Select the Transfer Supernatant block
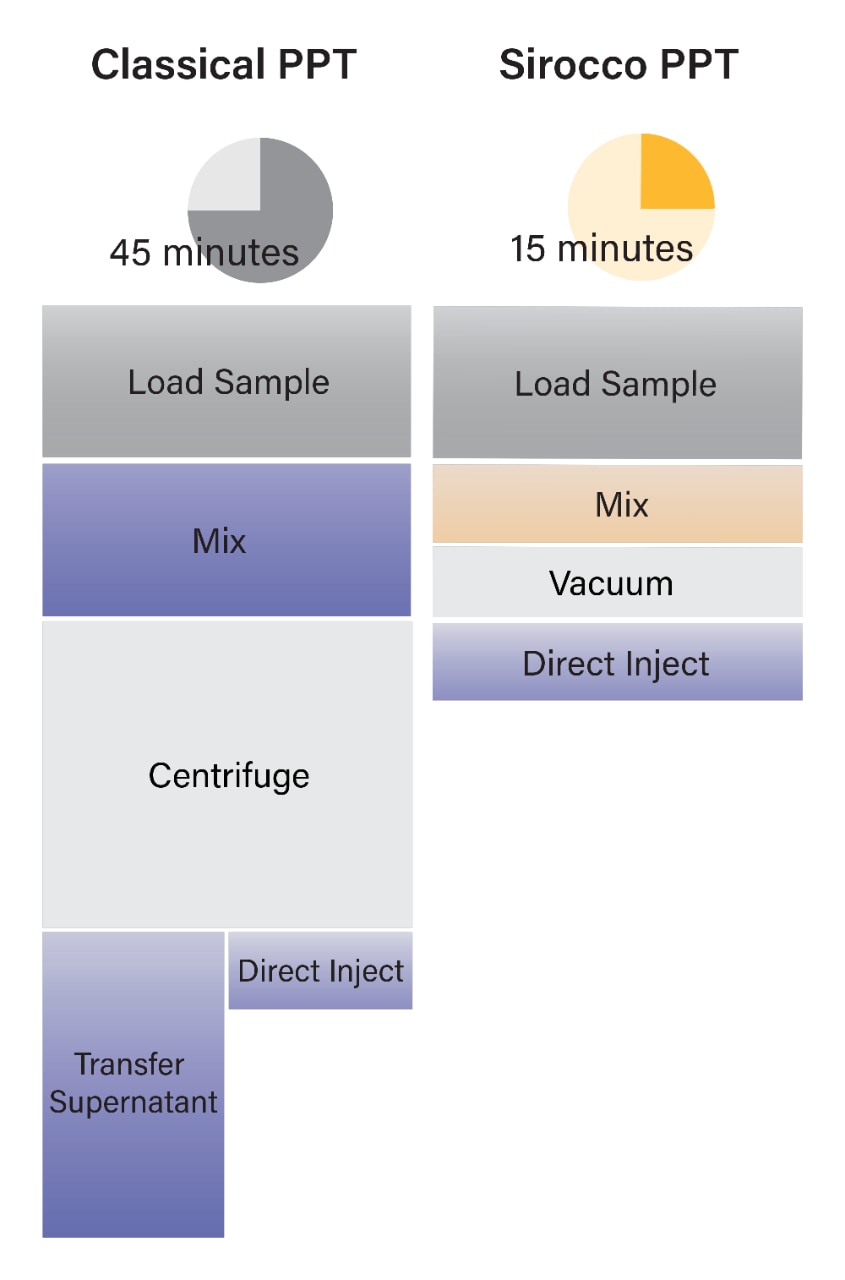Viewport: 845px width, 1280px height. pos(133,1084)
